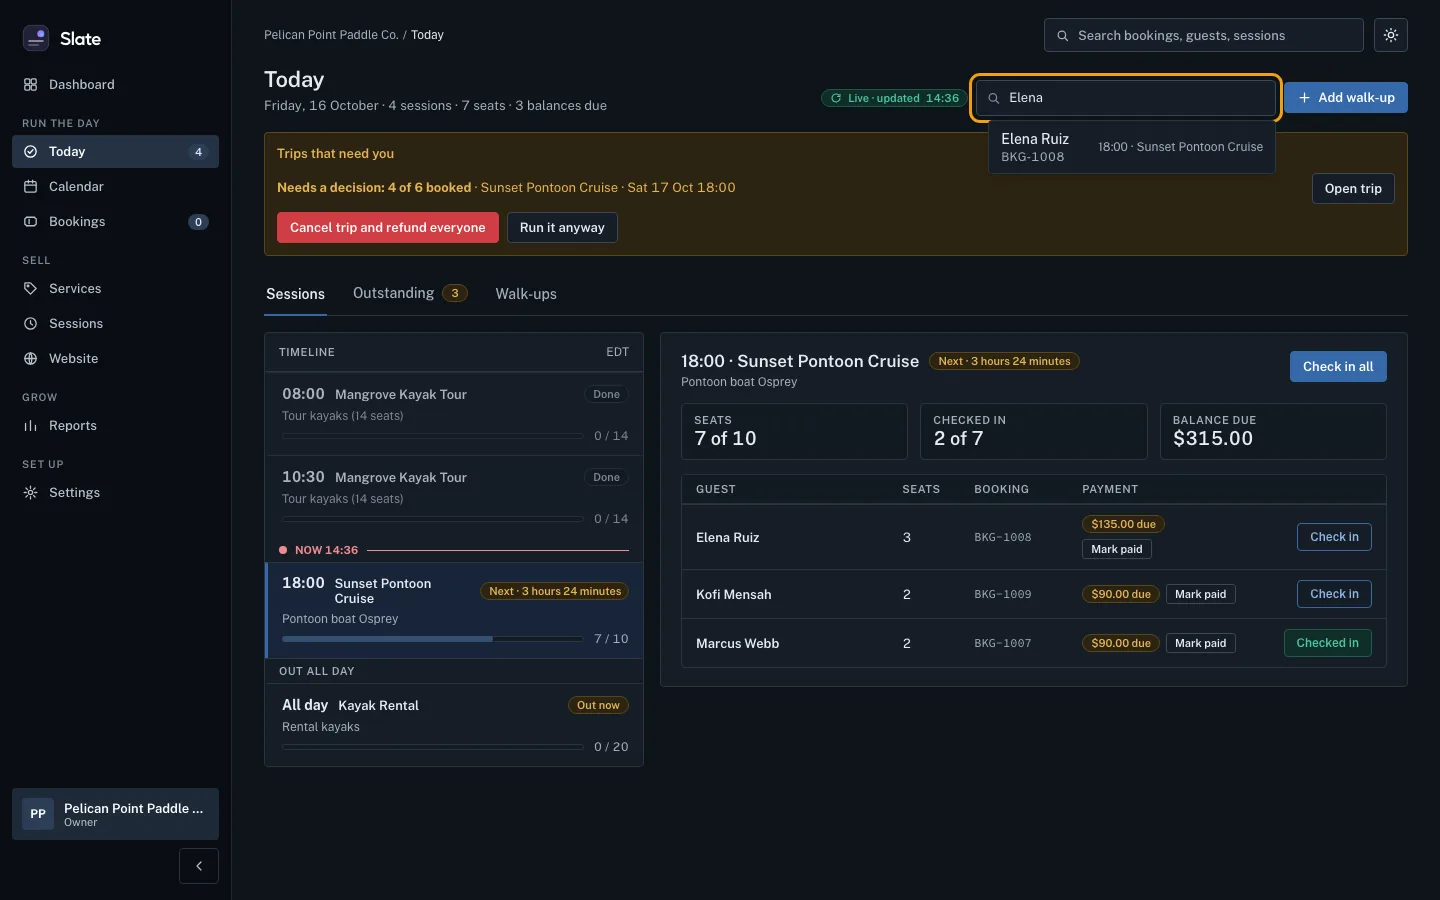
Task: Mark Kofi Mensah's booking as paid
Action: [x=1200, y=594]
